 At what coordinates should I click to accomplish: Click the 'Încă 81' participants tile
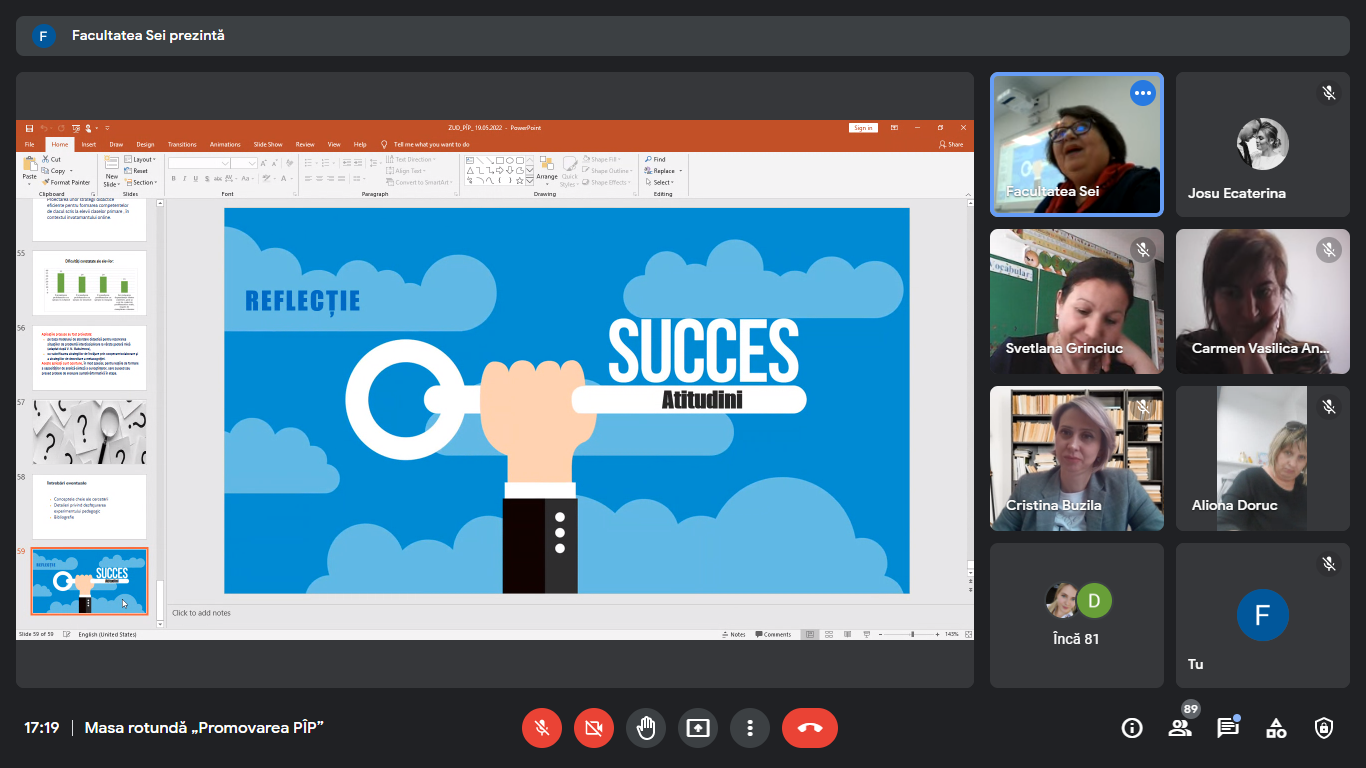1077,615
